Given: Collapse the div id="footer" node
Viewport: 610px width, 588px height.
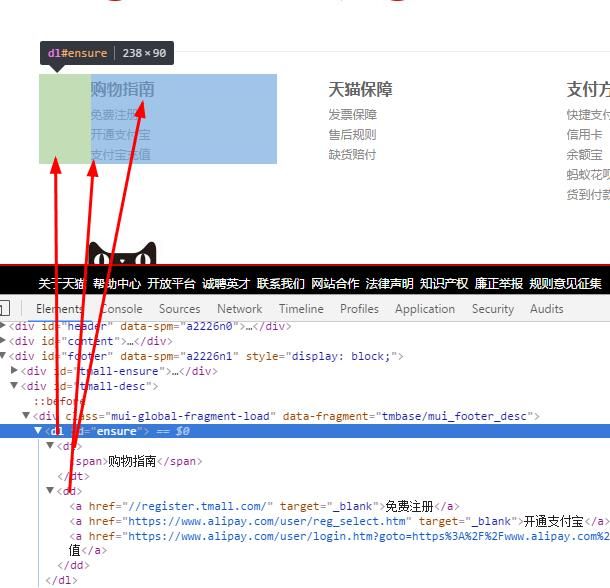Looking at the screenshot, I should 3,355.
